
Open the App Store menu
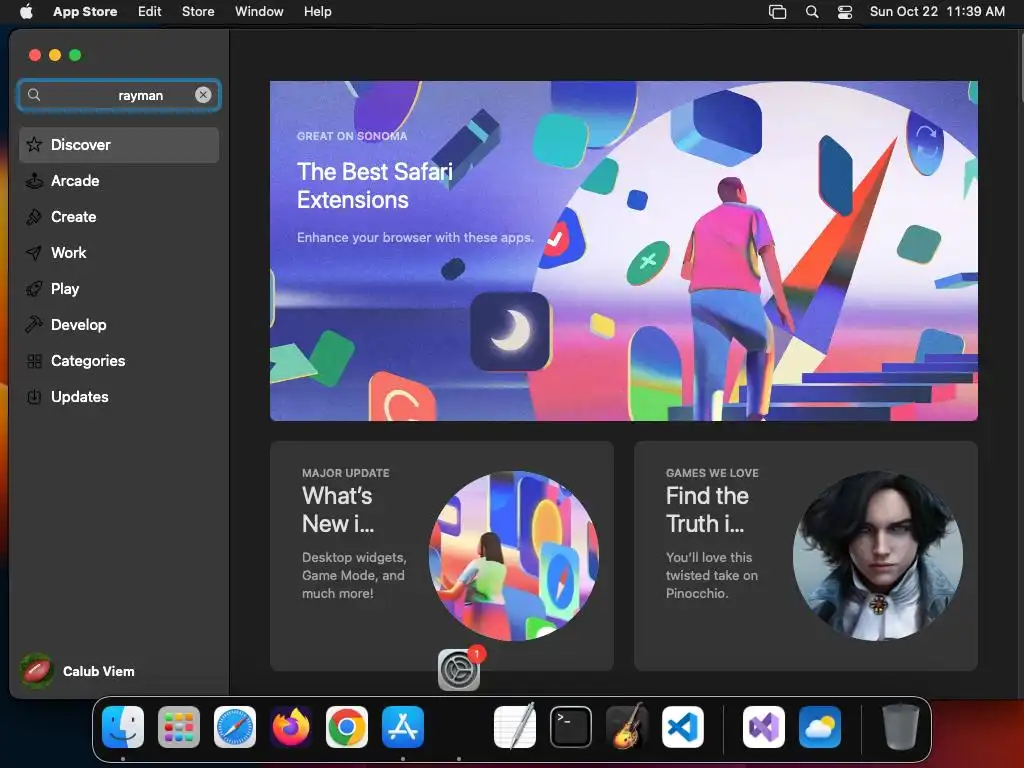(85, 11)
